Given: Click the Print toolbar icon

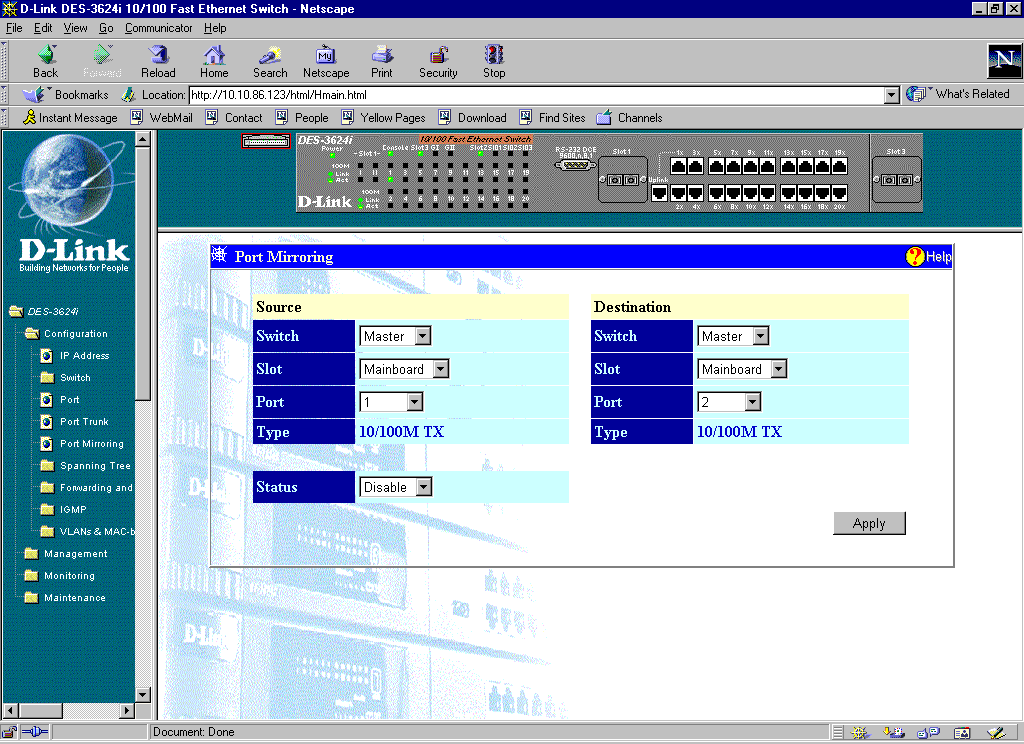Looking at the screenshot, I should [382, 56].
